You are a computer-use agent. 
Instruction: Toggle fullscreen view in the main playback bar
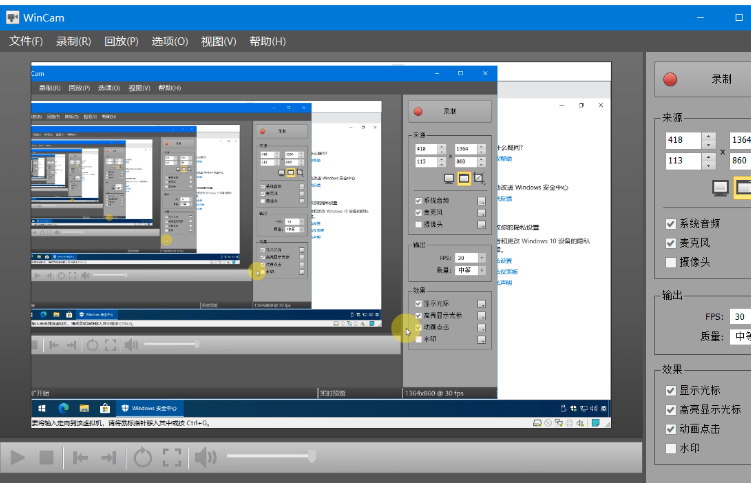(171, 458)
